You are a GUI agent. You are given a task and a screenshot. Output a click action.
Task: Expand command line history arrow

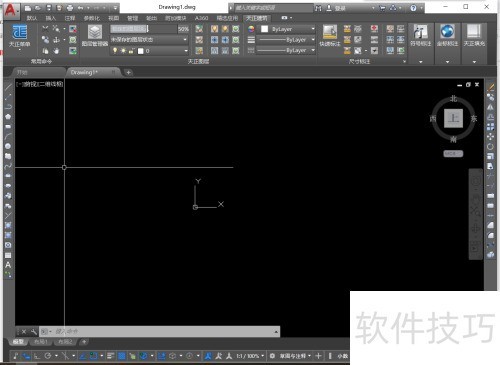276,332
